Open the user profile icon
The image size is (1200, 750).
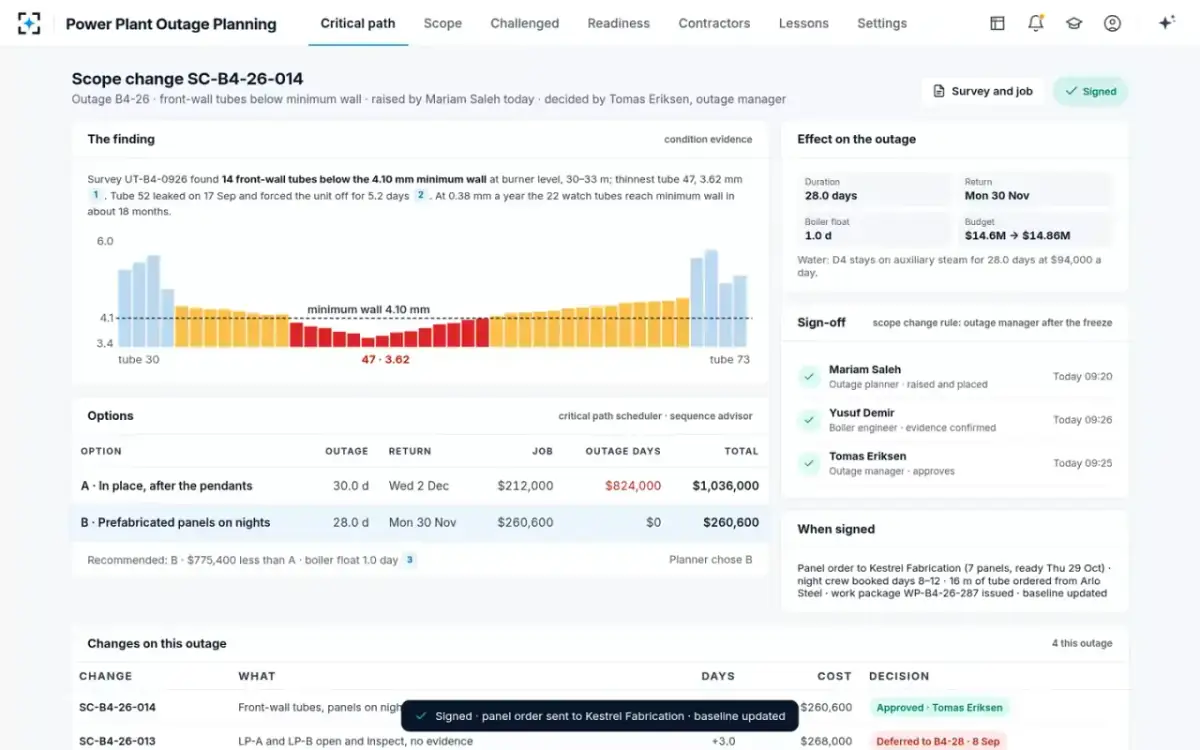[1112, 23]
